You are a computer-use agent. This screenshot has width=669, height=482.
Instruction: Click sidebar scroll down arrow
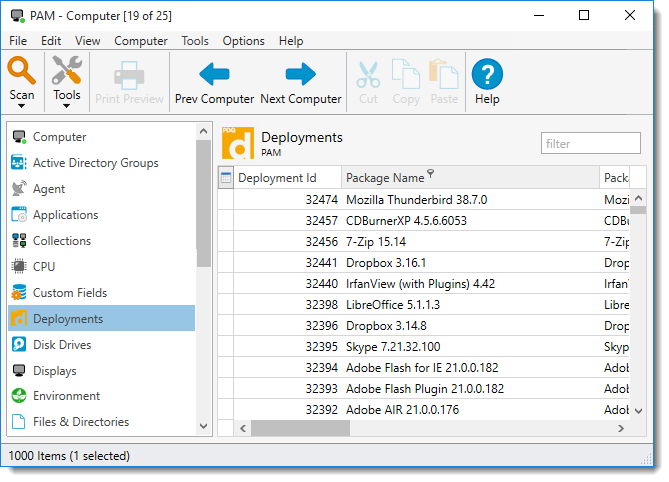pyautogui.click(x=204, y=426)
